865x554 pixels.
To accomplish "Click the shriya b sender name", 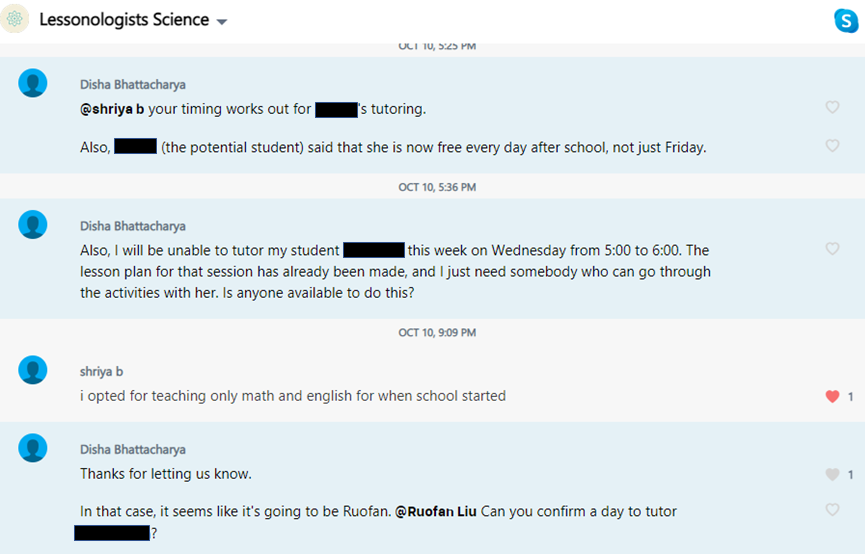I will pyautogui.click(x=102, y=371).
